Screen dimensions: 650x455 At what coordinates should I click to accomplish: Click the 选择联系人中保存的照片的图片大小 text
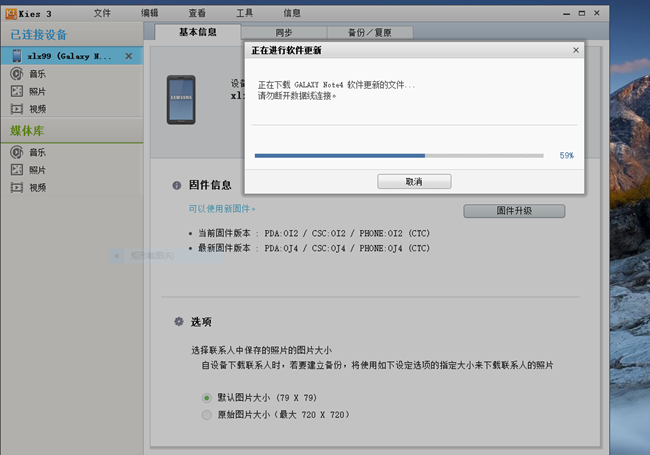pyautogui.click(x=261, y=351)
